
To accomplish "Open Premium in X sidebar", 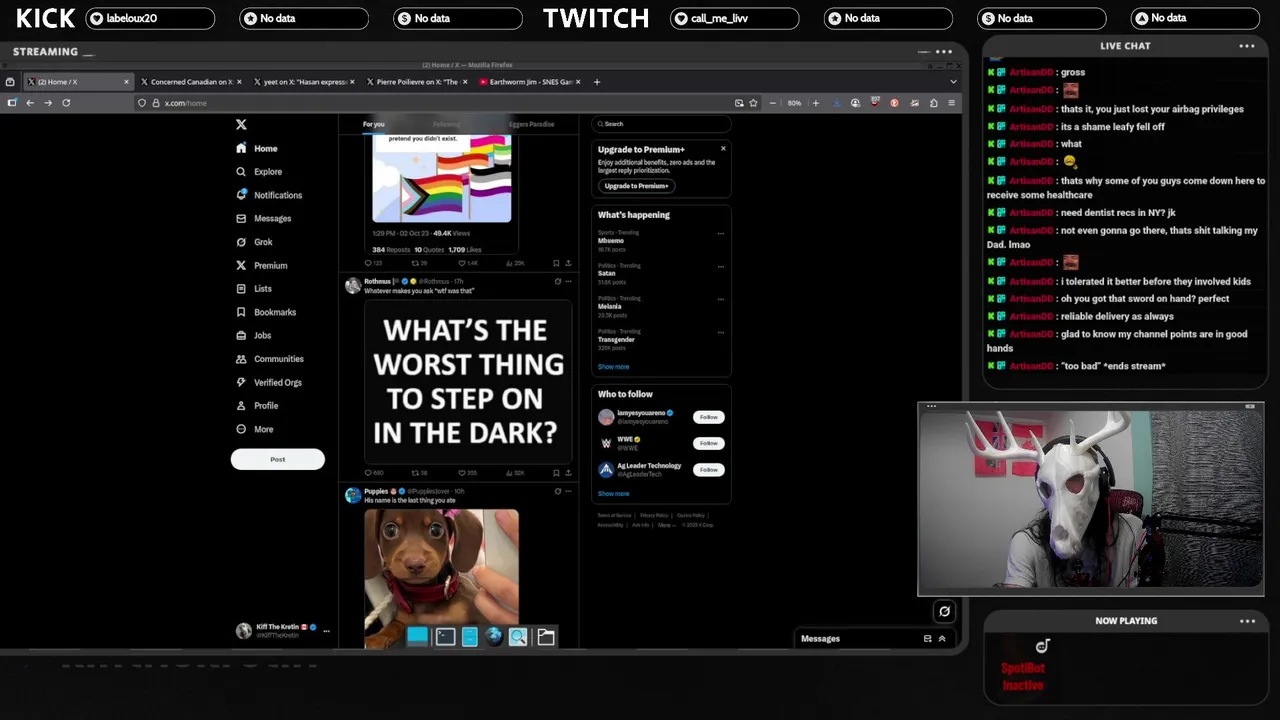I will point(261,265).
